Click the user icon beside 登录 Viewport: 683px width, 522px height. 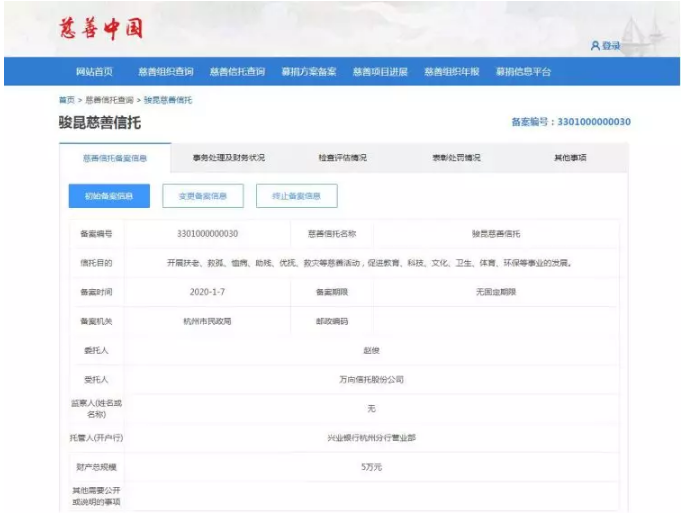coord(595,45)
